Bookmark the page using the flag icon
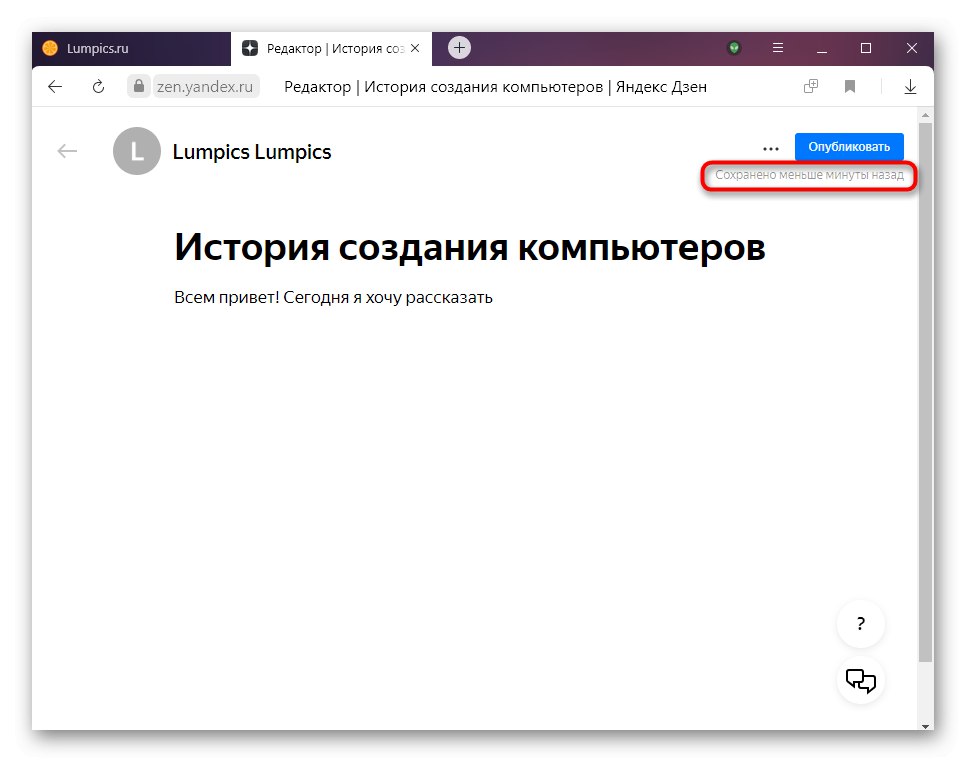Viewport: 966px width, 762px height. [850, 86]
